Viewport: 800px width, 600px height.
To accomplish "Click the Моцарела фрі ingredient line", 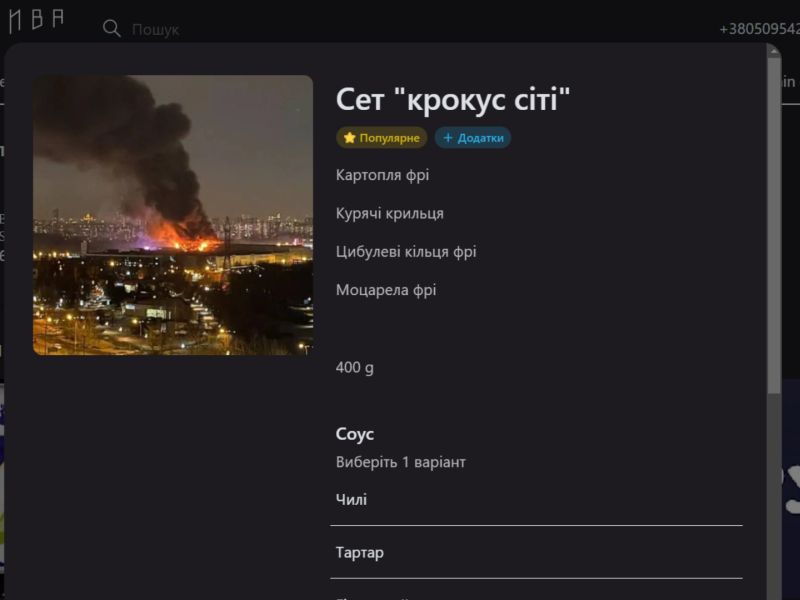I will pyautogui.click(x=386, y=290).
